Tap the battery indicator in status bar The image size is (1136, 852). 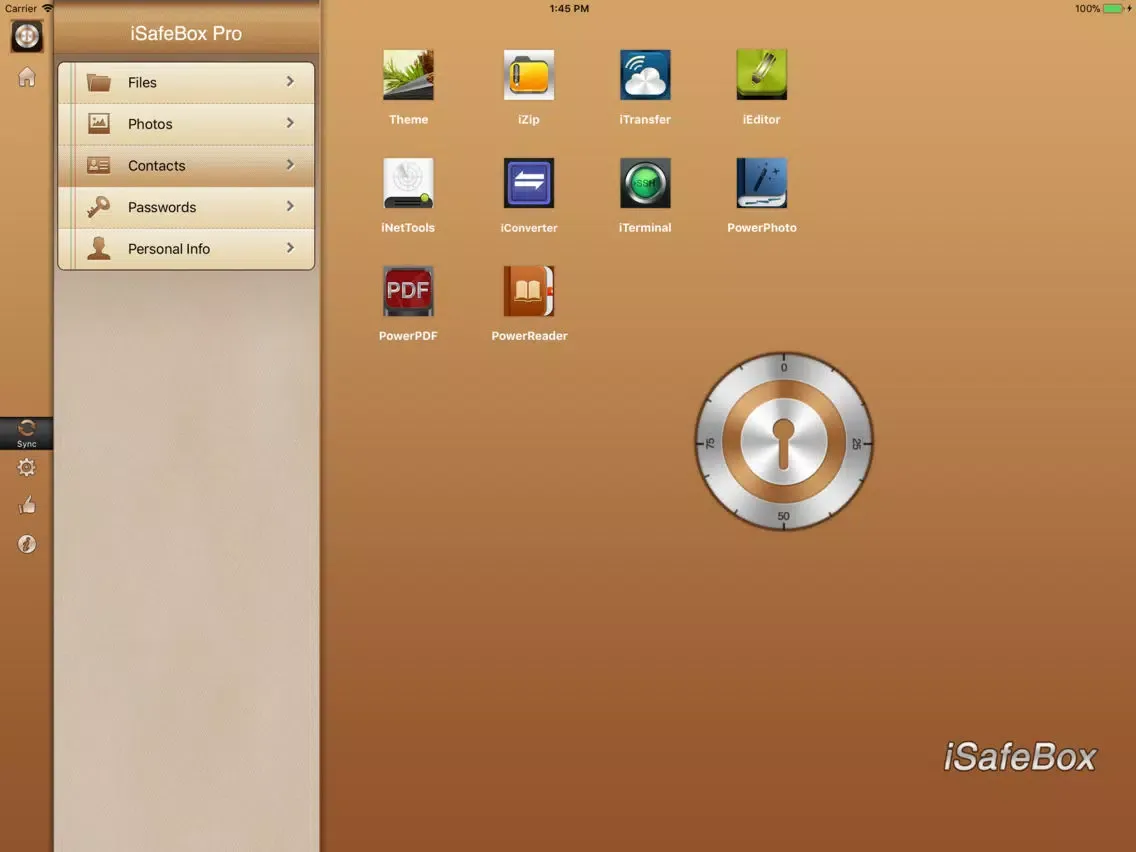tap(1115, 9)
